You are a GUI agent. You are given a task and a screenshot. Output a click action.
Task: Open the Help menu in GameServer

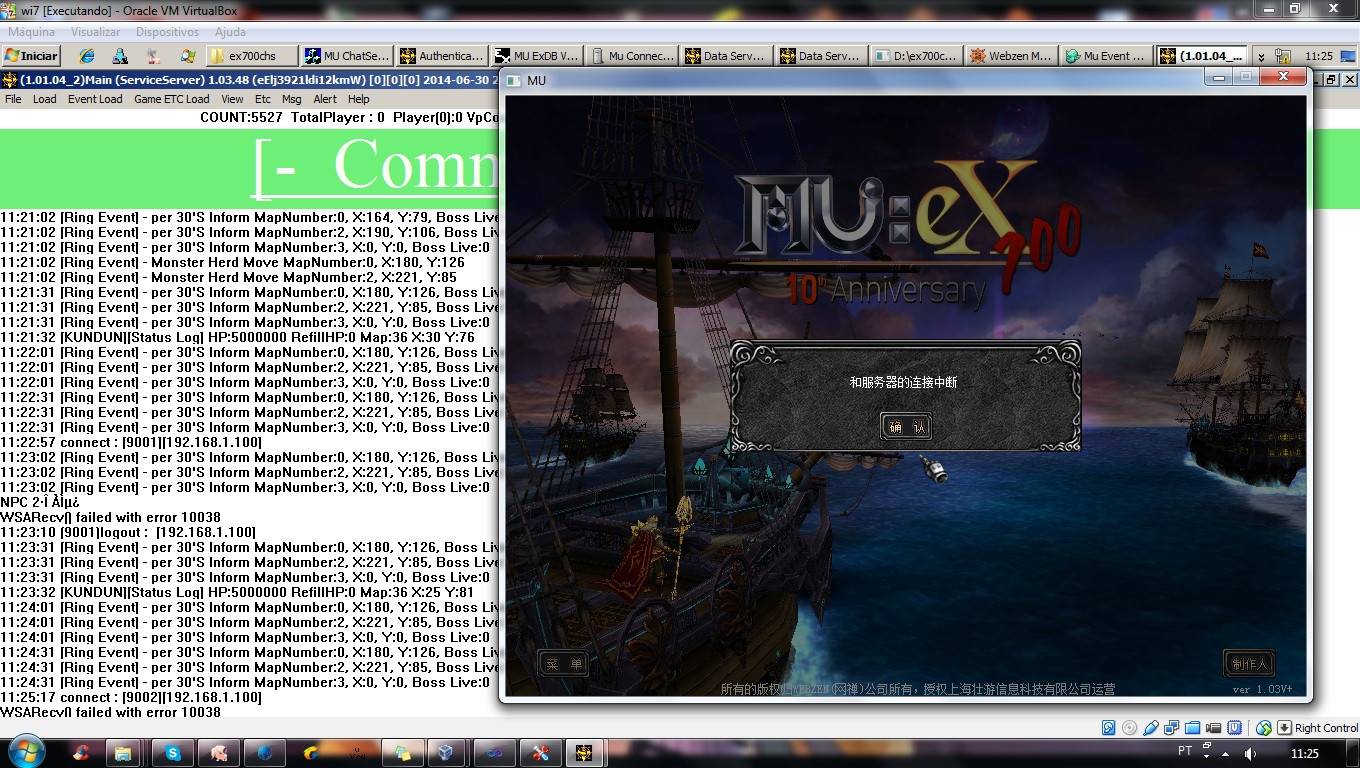(359, 99)
